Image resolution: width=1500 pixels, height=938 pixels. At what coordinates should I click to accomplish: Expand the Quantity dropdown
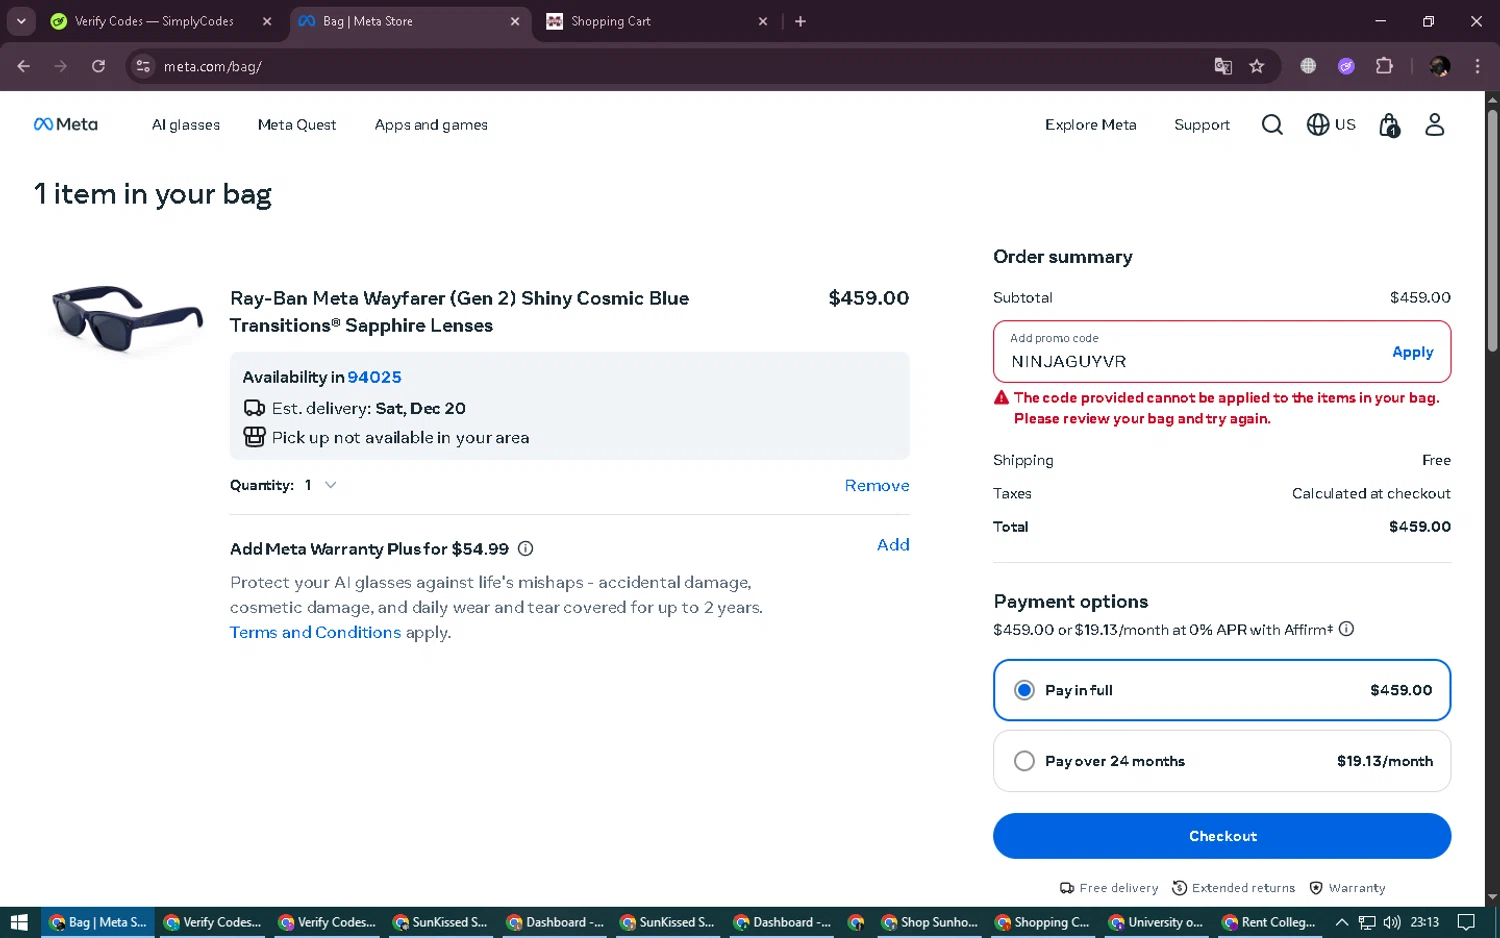pyautogui.click(x=321, y=485)
